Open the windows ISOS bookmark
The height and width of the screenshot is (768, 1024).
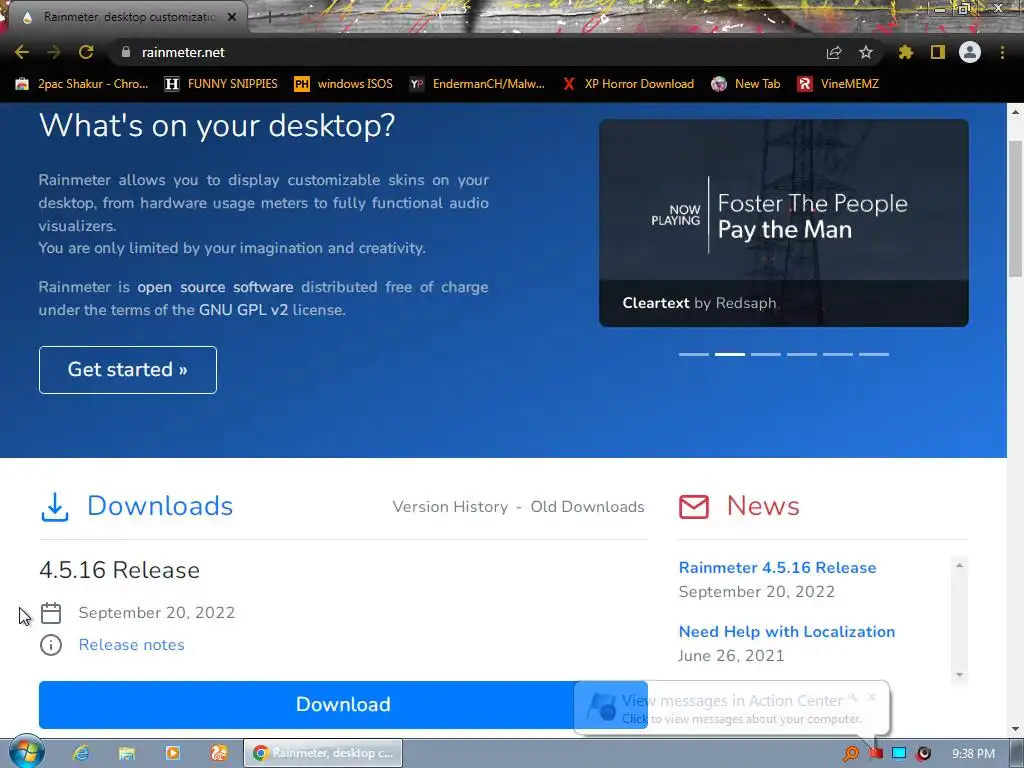[x=344, y=84]
